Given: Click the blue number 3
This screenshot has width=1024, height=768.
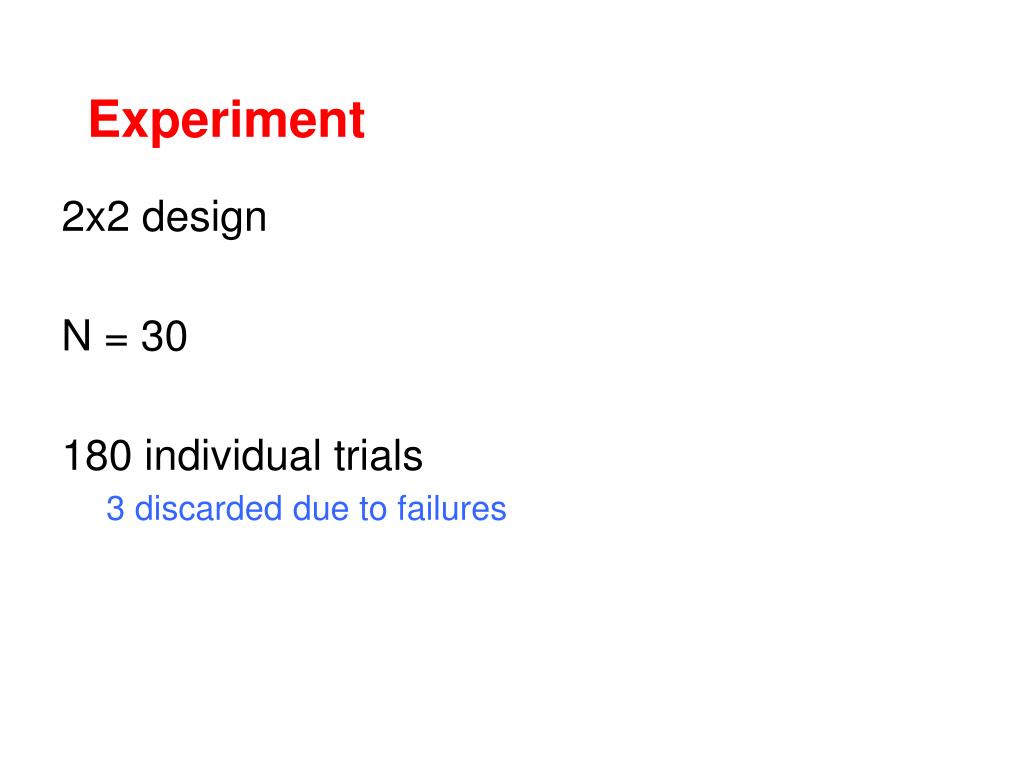Looking at the screenshot, I should click(x=115, y=509).
